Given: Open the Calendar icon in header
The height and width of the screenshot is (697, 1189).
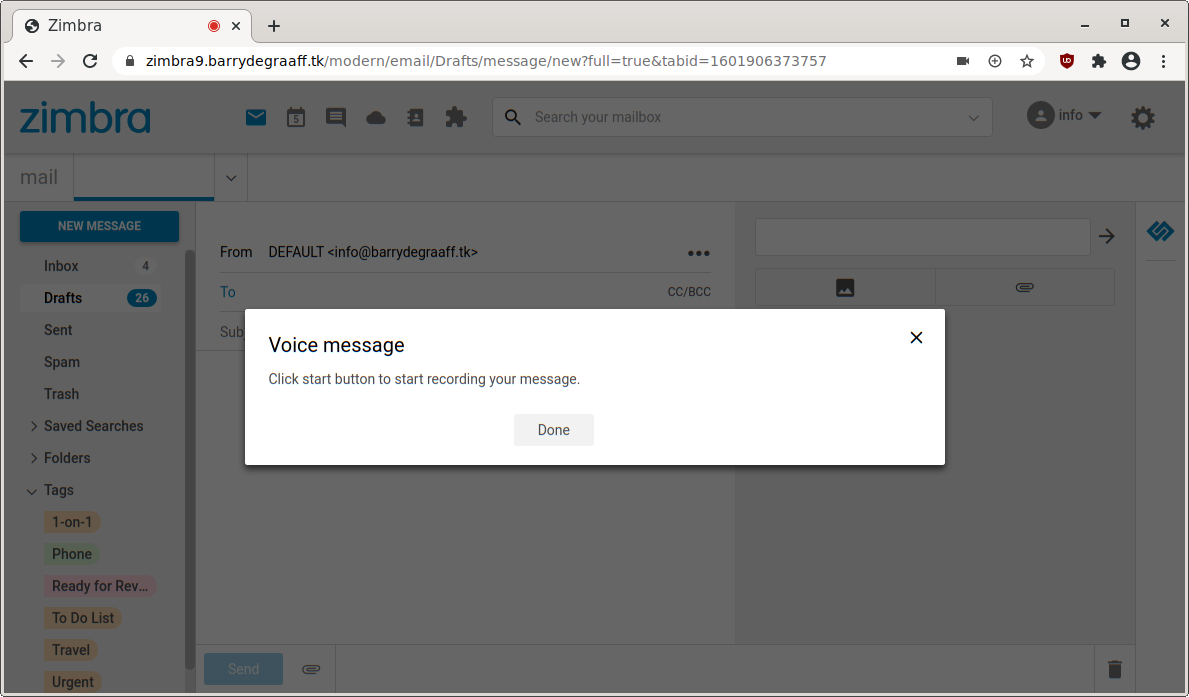Looking at the screenshot, I should 296,118.
